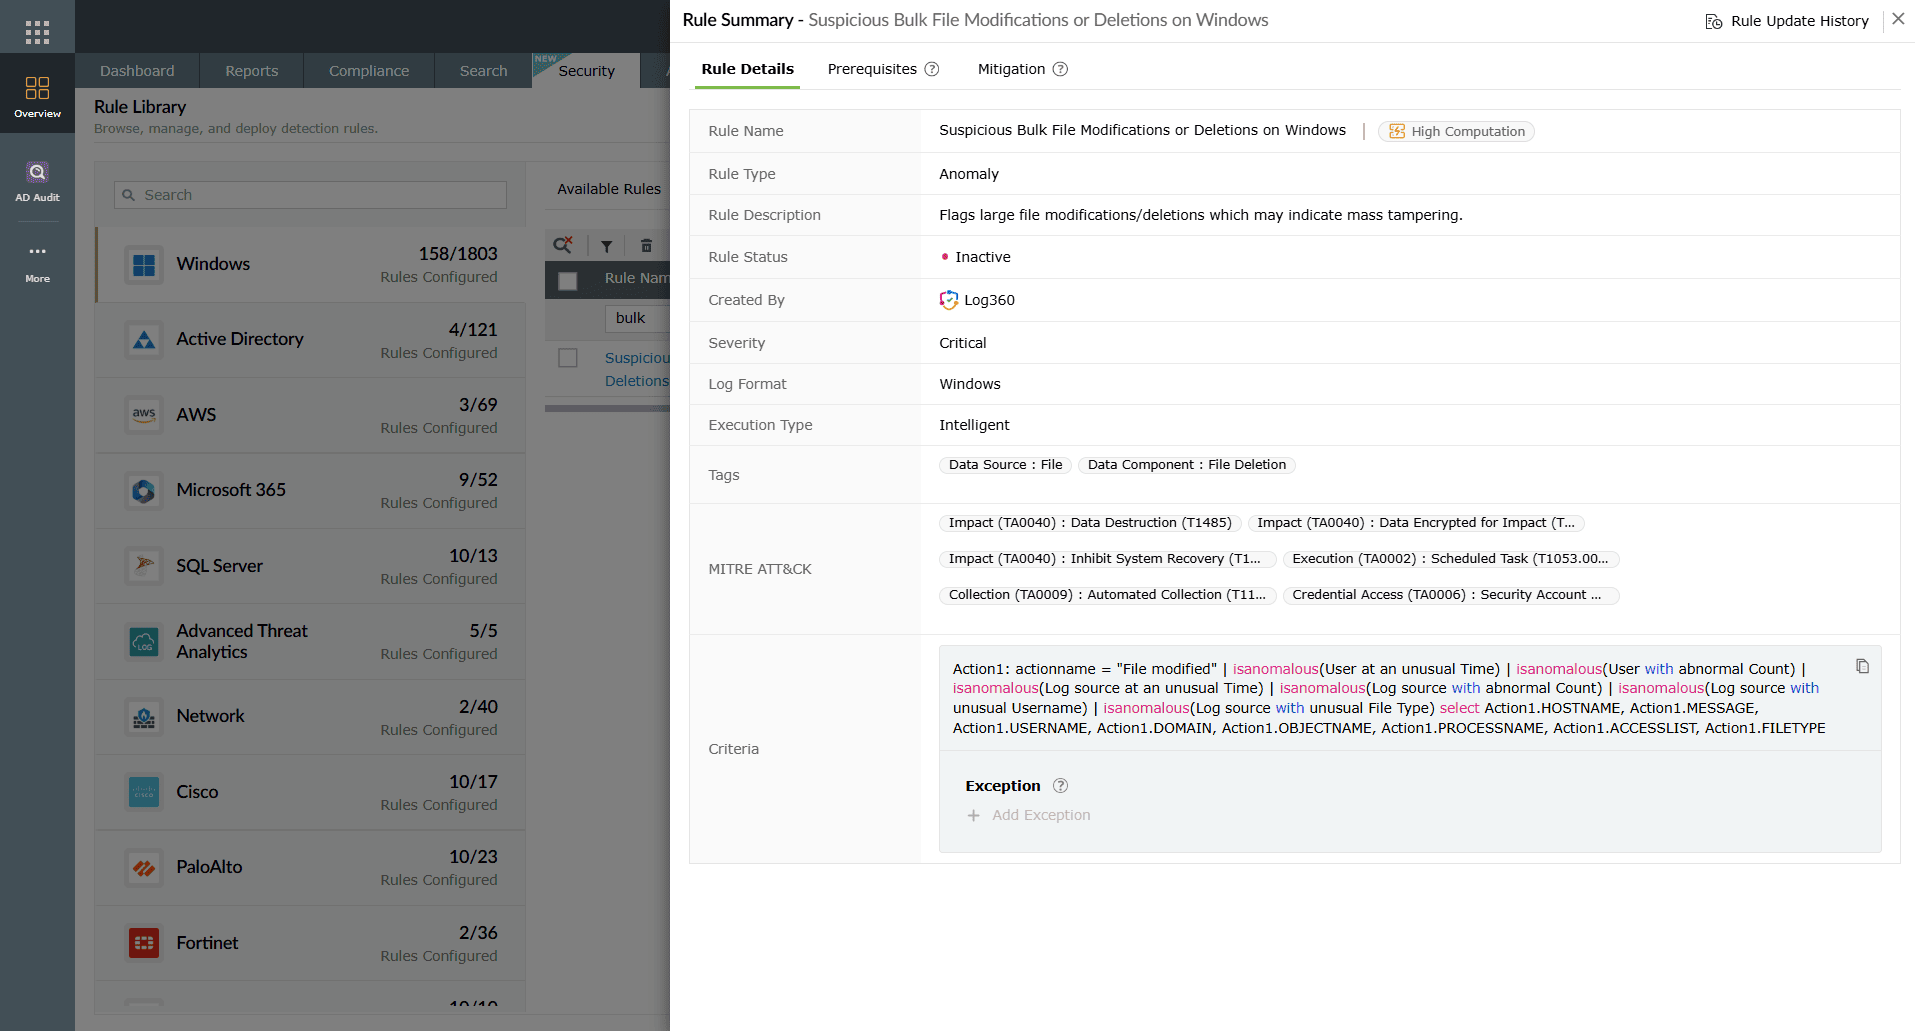The height and width of the screenshot is (1031, 1915).
Task: Click the Rule Update History icon
Action: [x=1714, y=21]
